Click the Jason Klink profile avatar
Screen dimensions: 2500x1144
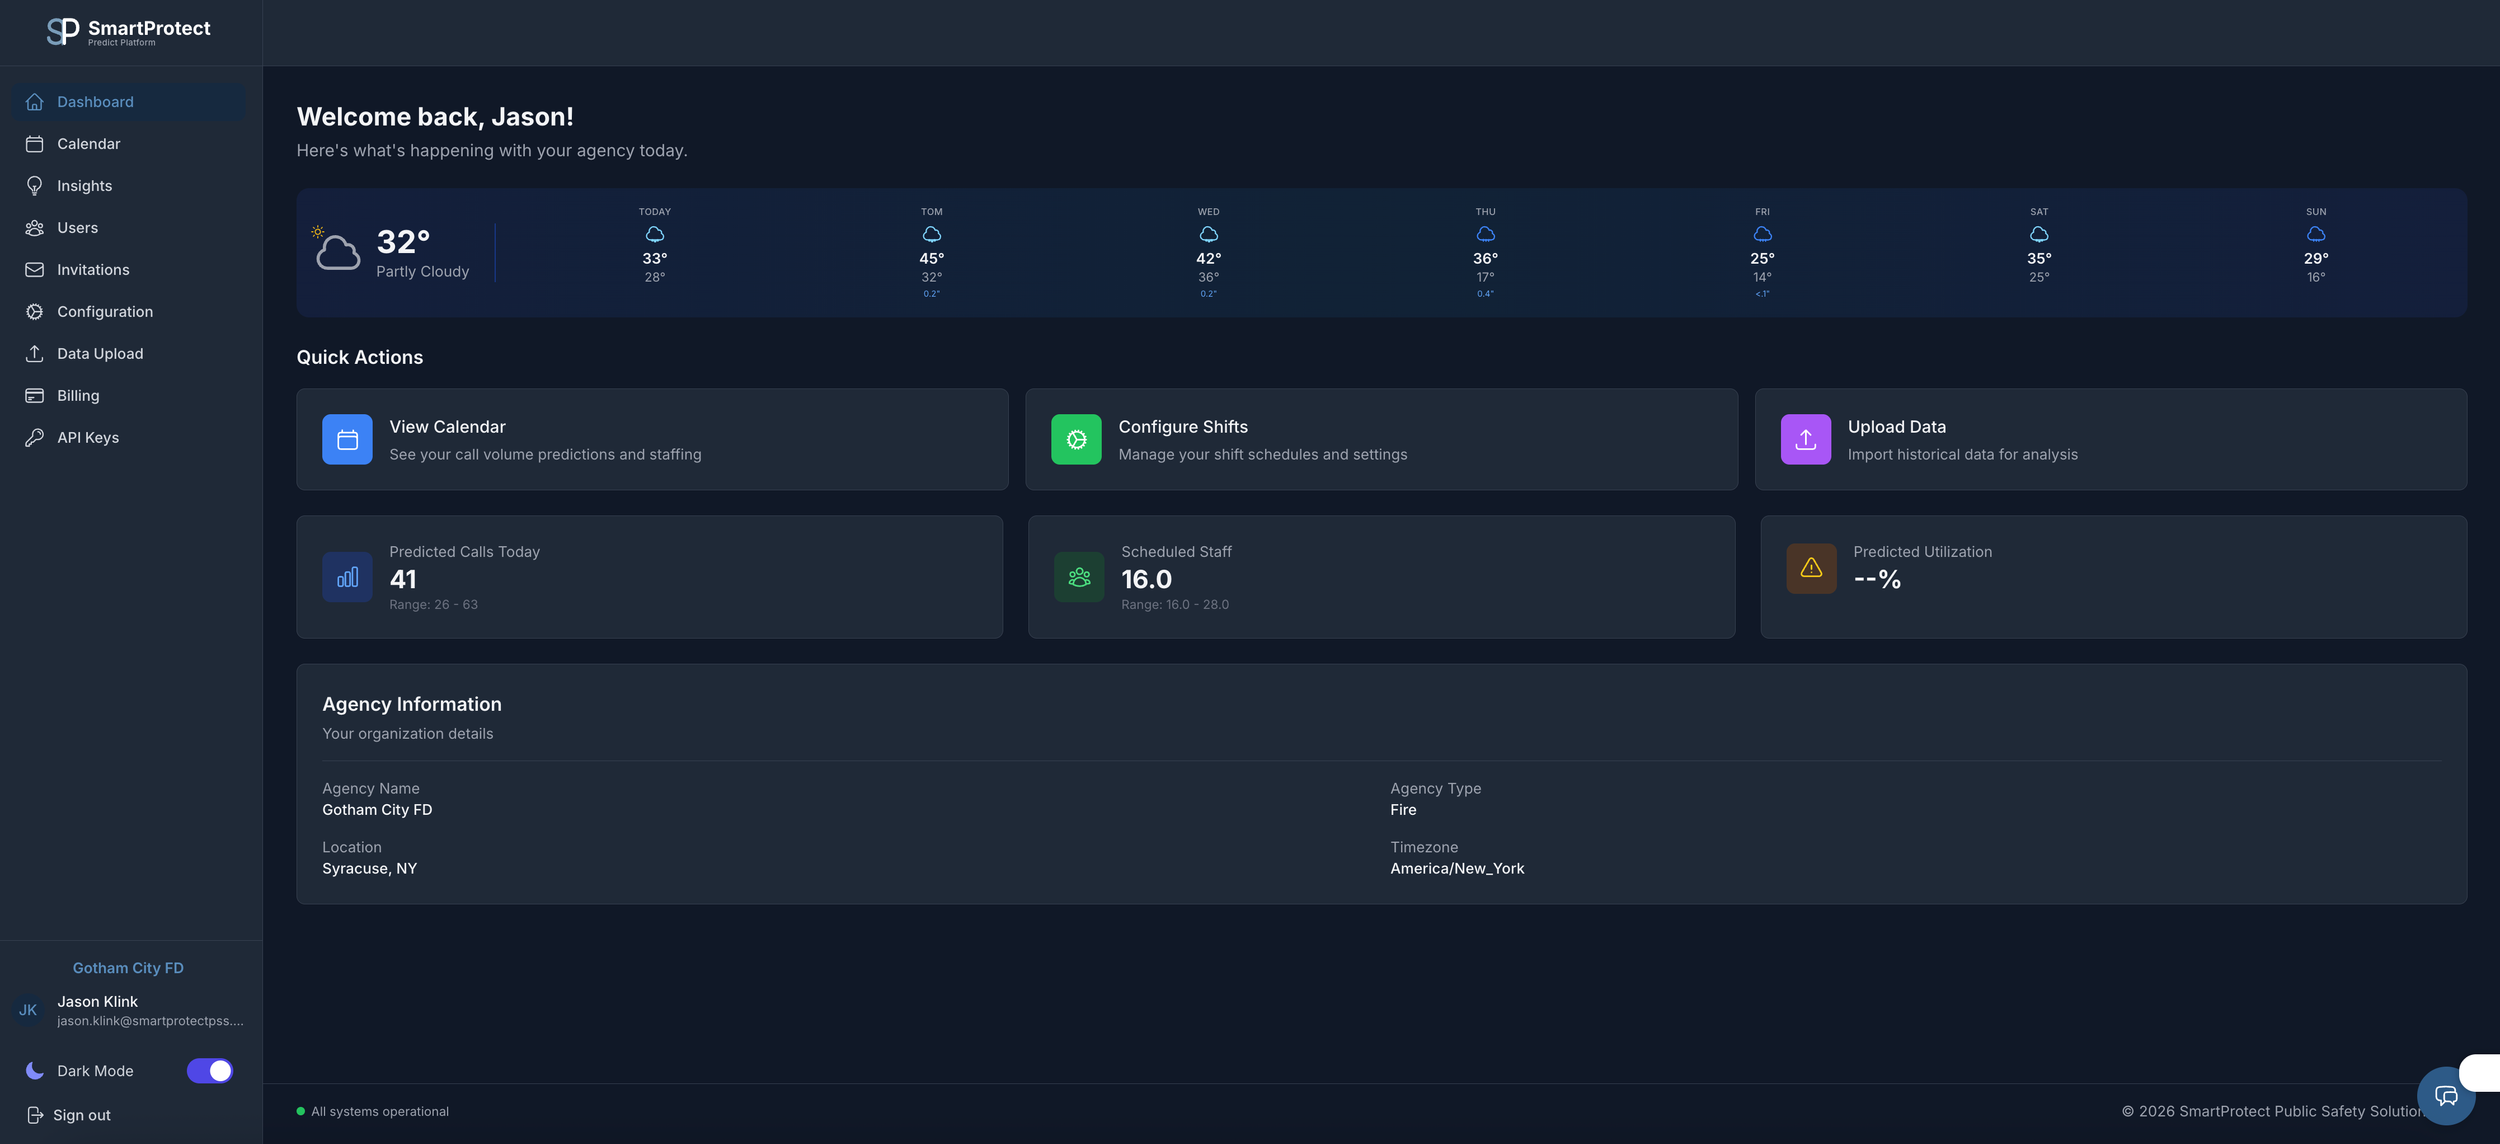point(27,1010)
